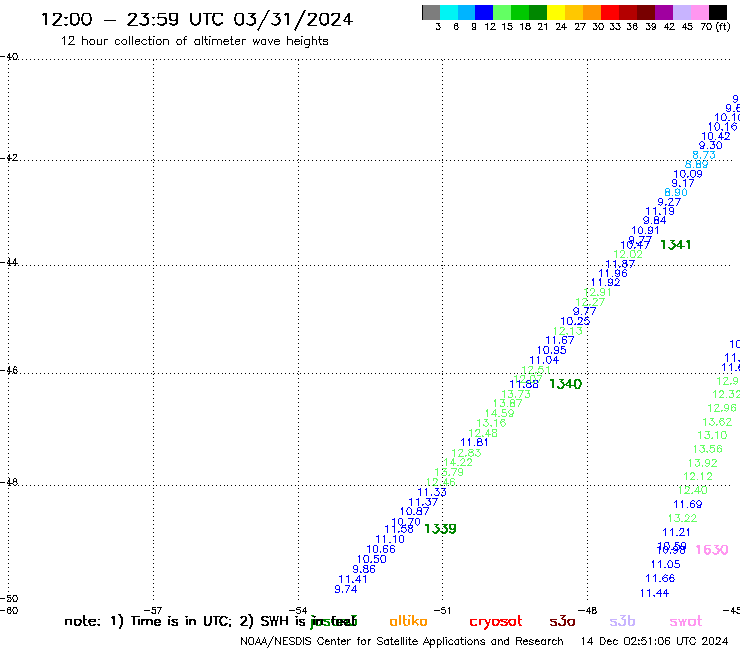Screen dimensions: 740x650
Task: Click the longitude axis label -51
Action: point(443,610)
